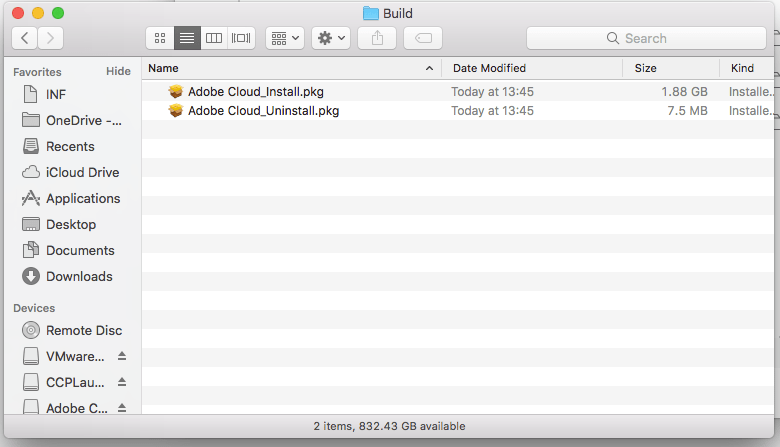
Task: Click the Kind cell of Adobe Cloud_Install.pkg
Action: 751,92
